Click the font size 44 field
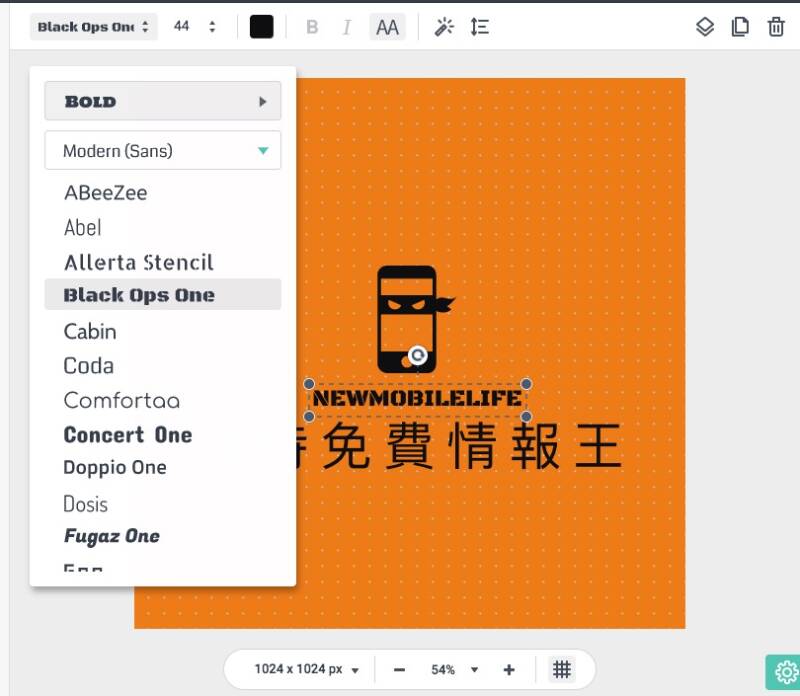This screenshot has width=800, height=696. click(x=182, y=27)
